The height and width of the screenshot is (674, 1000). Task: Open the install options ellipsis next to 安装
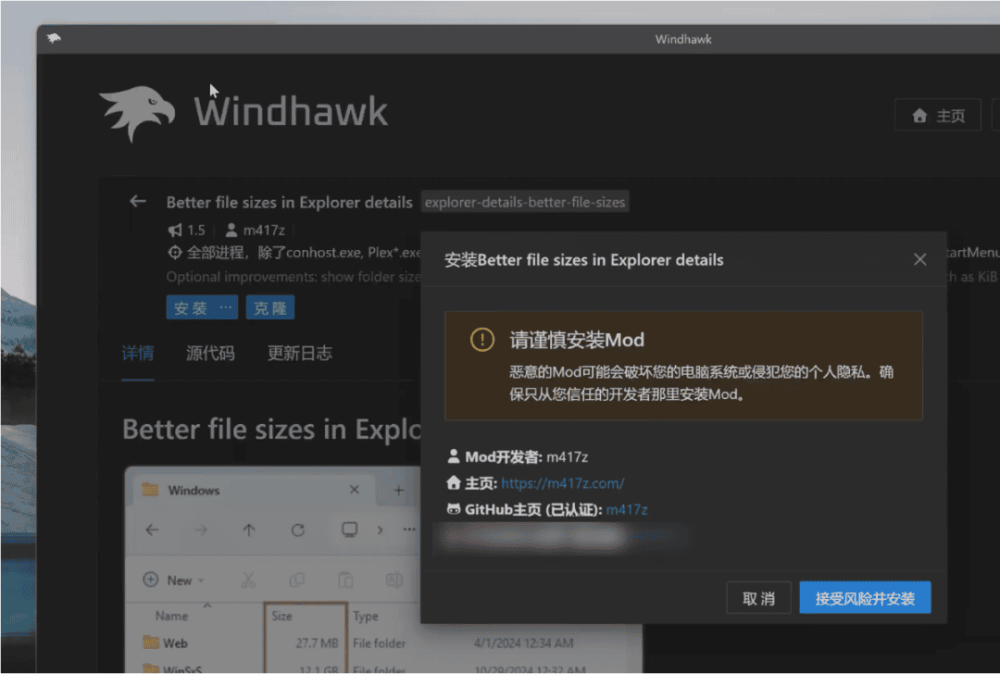pos(226,307)
